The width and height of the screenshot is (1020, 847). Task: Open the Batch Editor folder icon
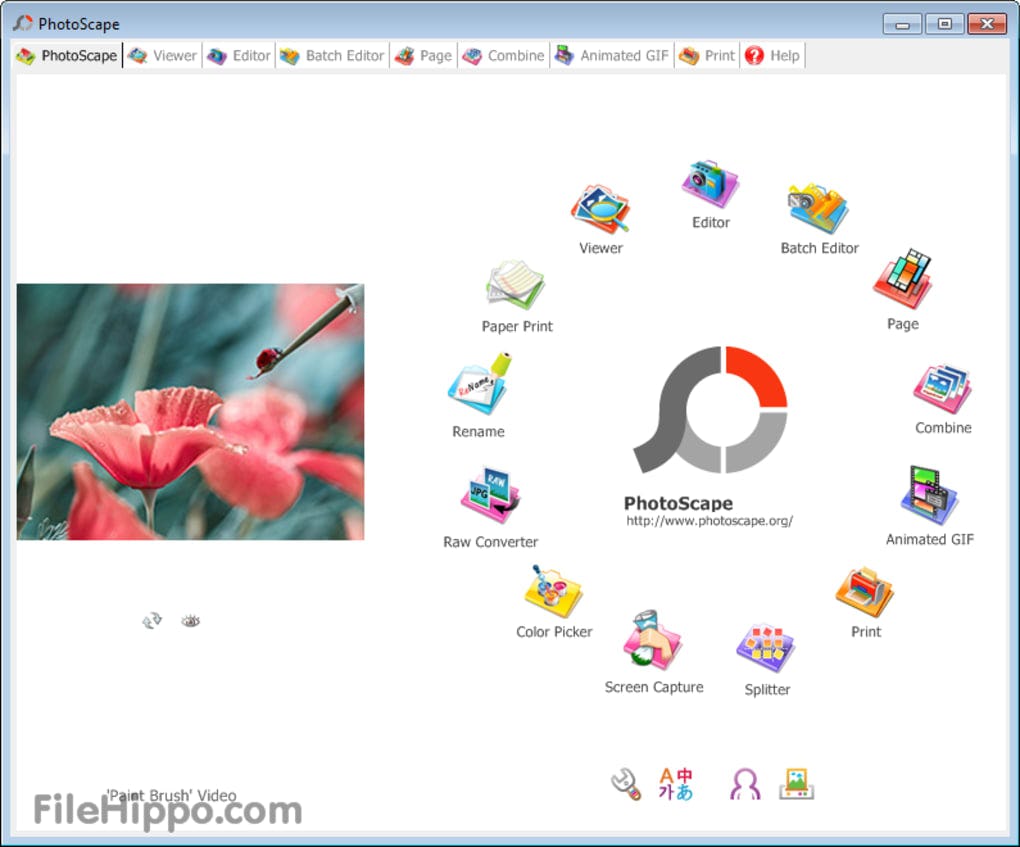pyautogui.click(x=818, y=208)
